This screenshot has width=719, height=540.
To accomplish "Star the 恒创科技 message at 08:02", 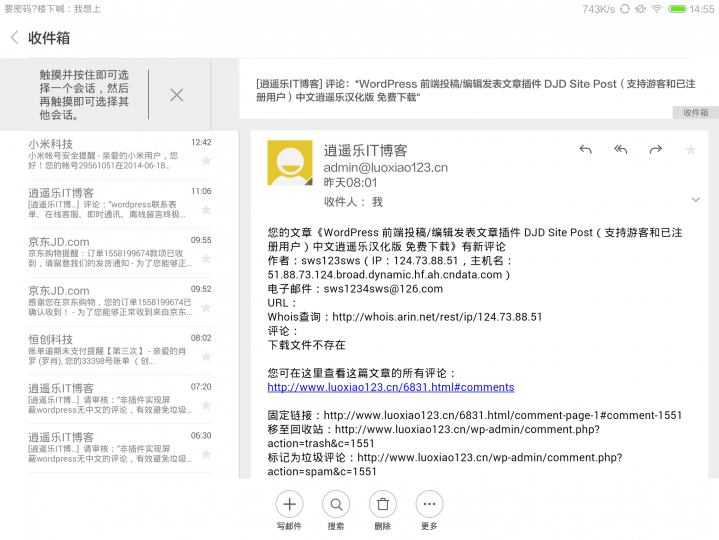I will coord(206,356).
